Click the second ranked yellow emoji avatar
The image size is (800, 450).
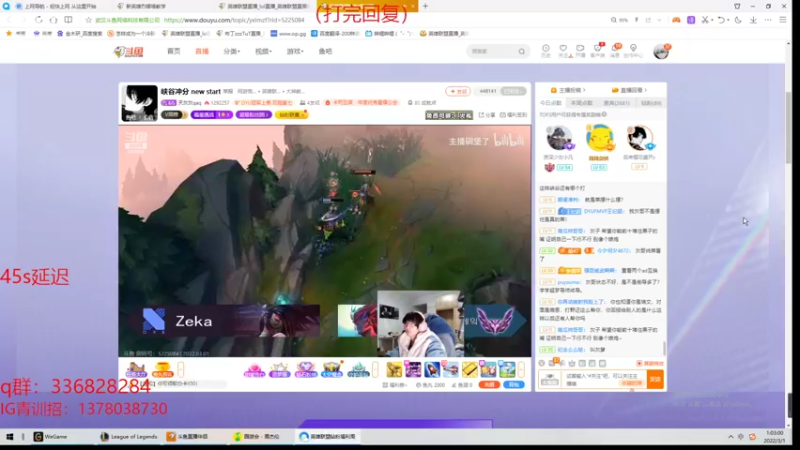(x=599, y=138)
